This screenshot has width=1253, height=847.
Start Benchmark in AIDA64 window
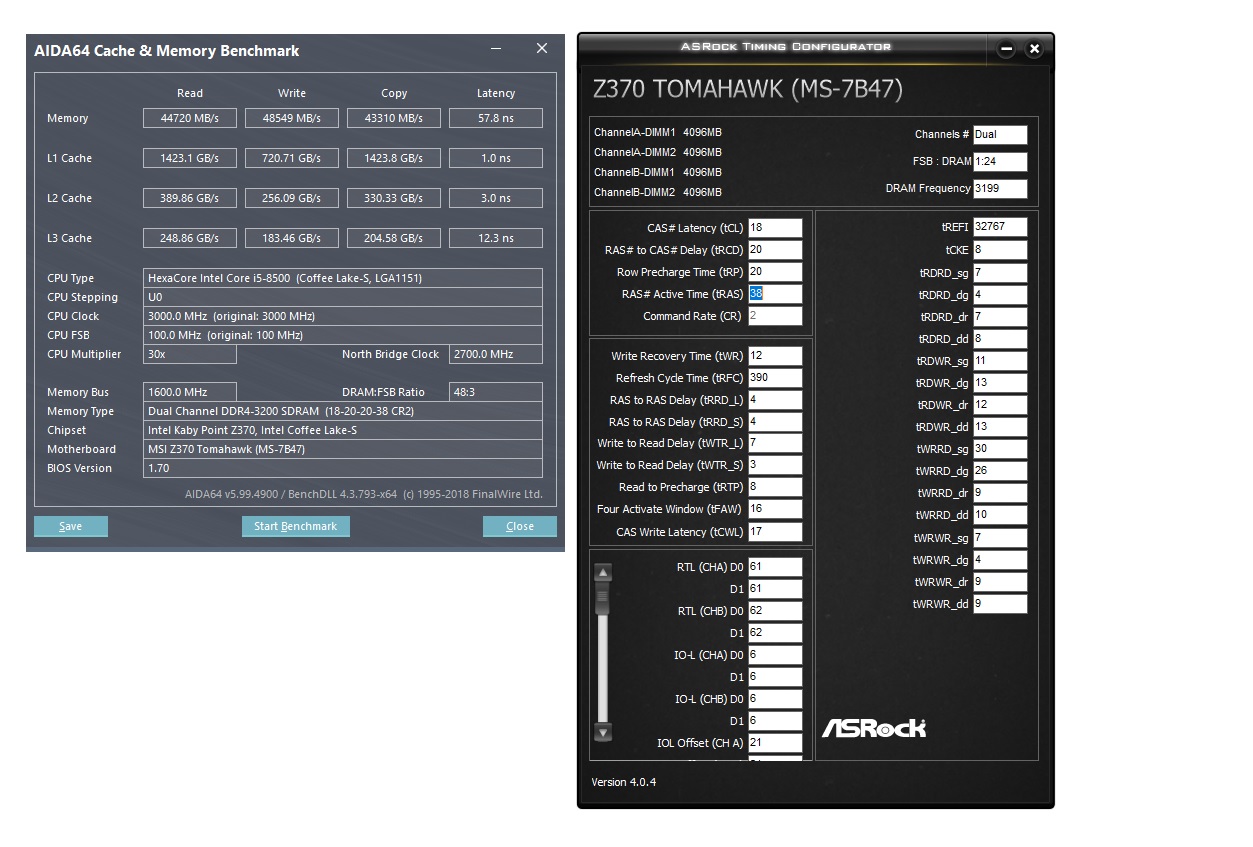click(x=295, y=526)
